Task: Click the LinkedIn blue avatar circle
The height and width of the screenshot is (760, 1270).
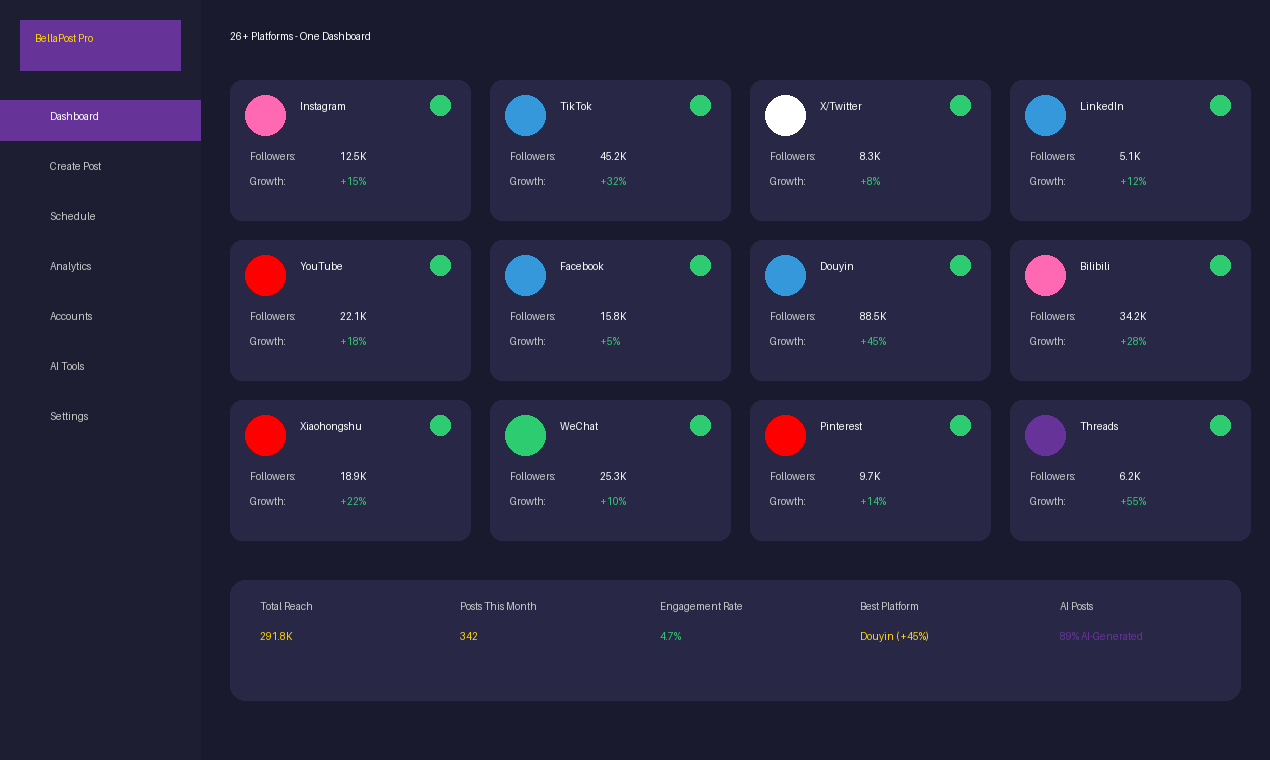Action: click(1045, 115)
